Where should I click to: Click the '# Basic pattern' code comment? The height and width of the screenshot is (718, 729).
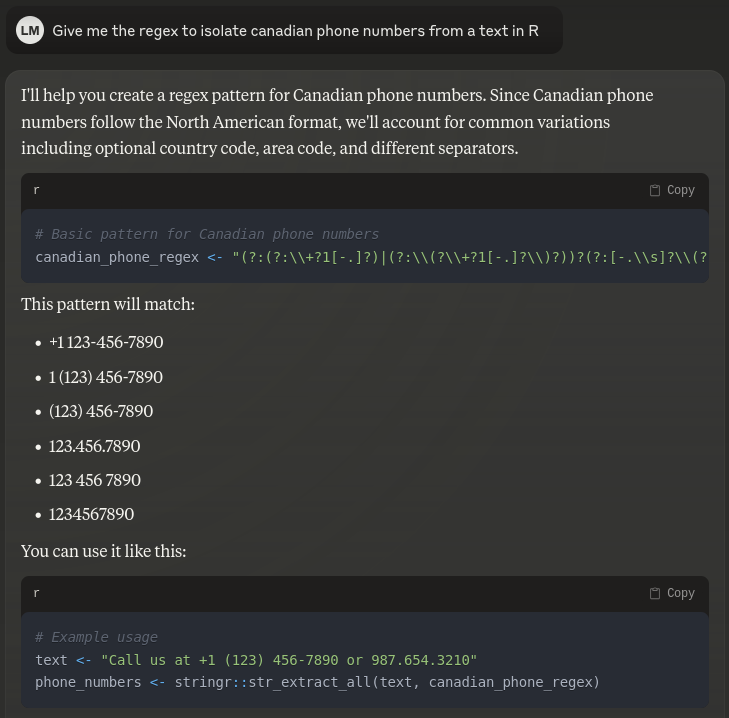(207, 234)
